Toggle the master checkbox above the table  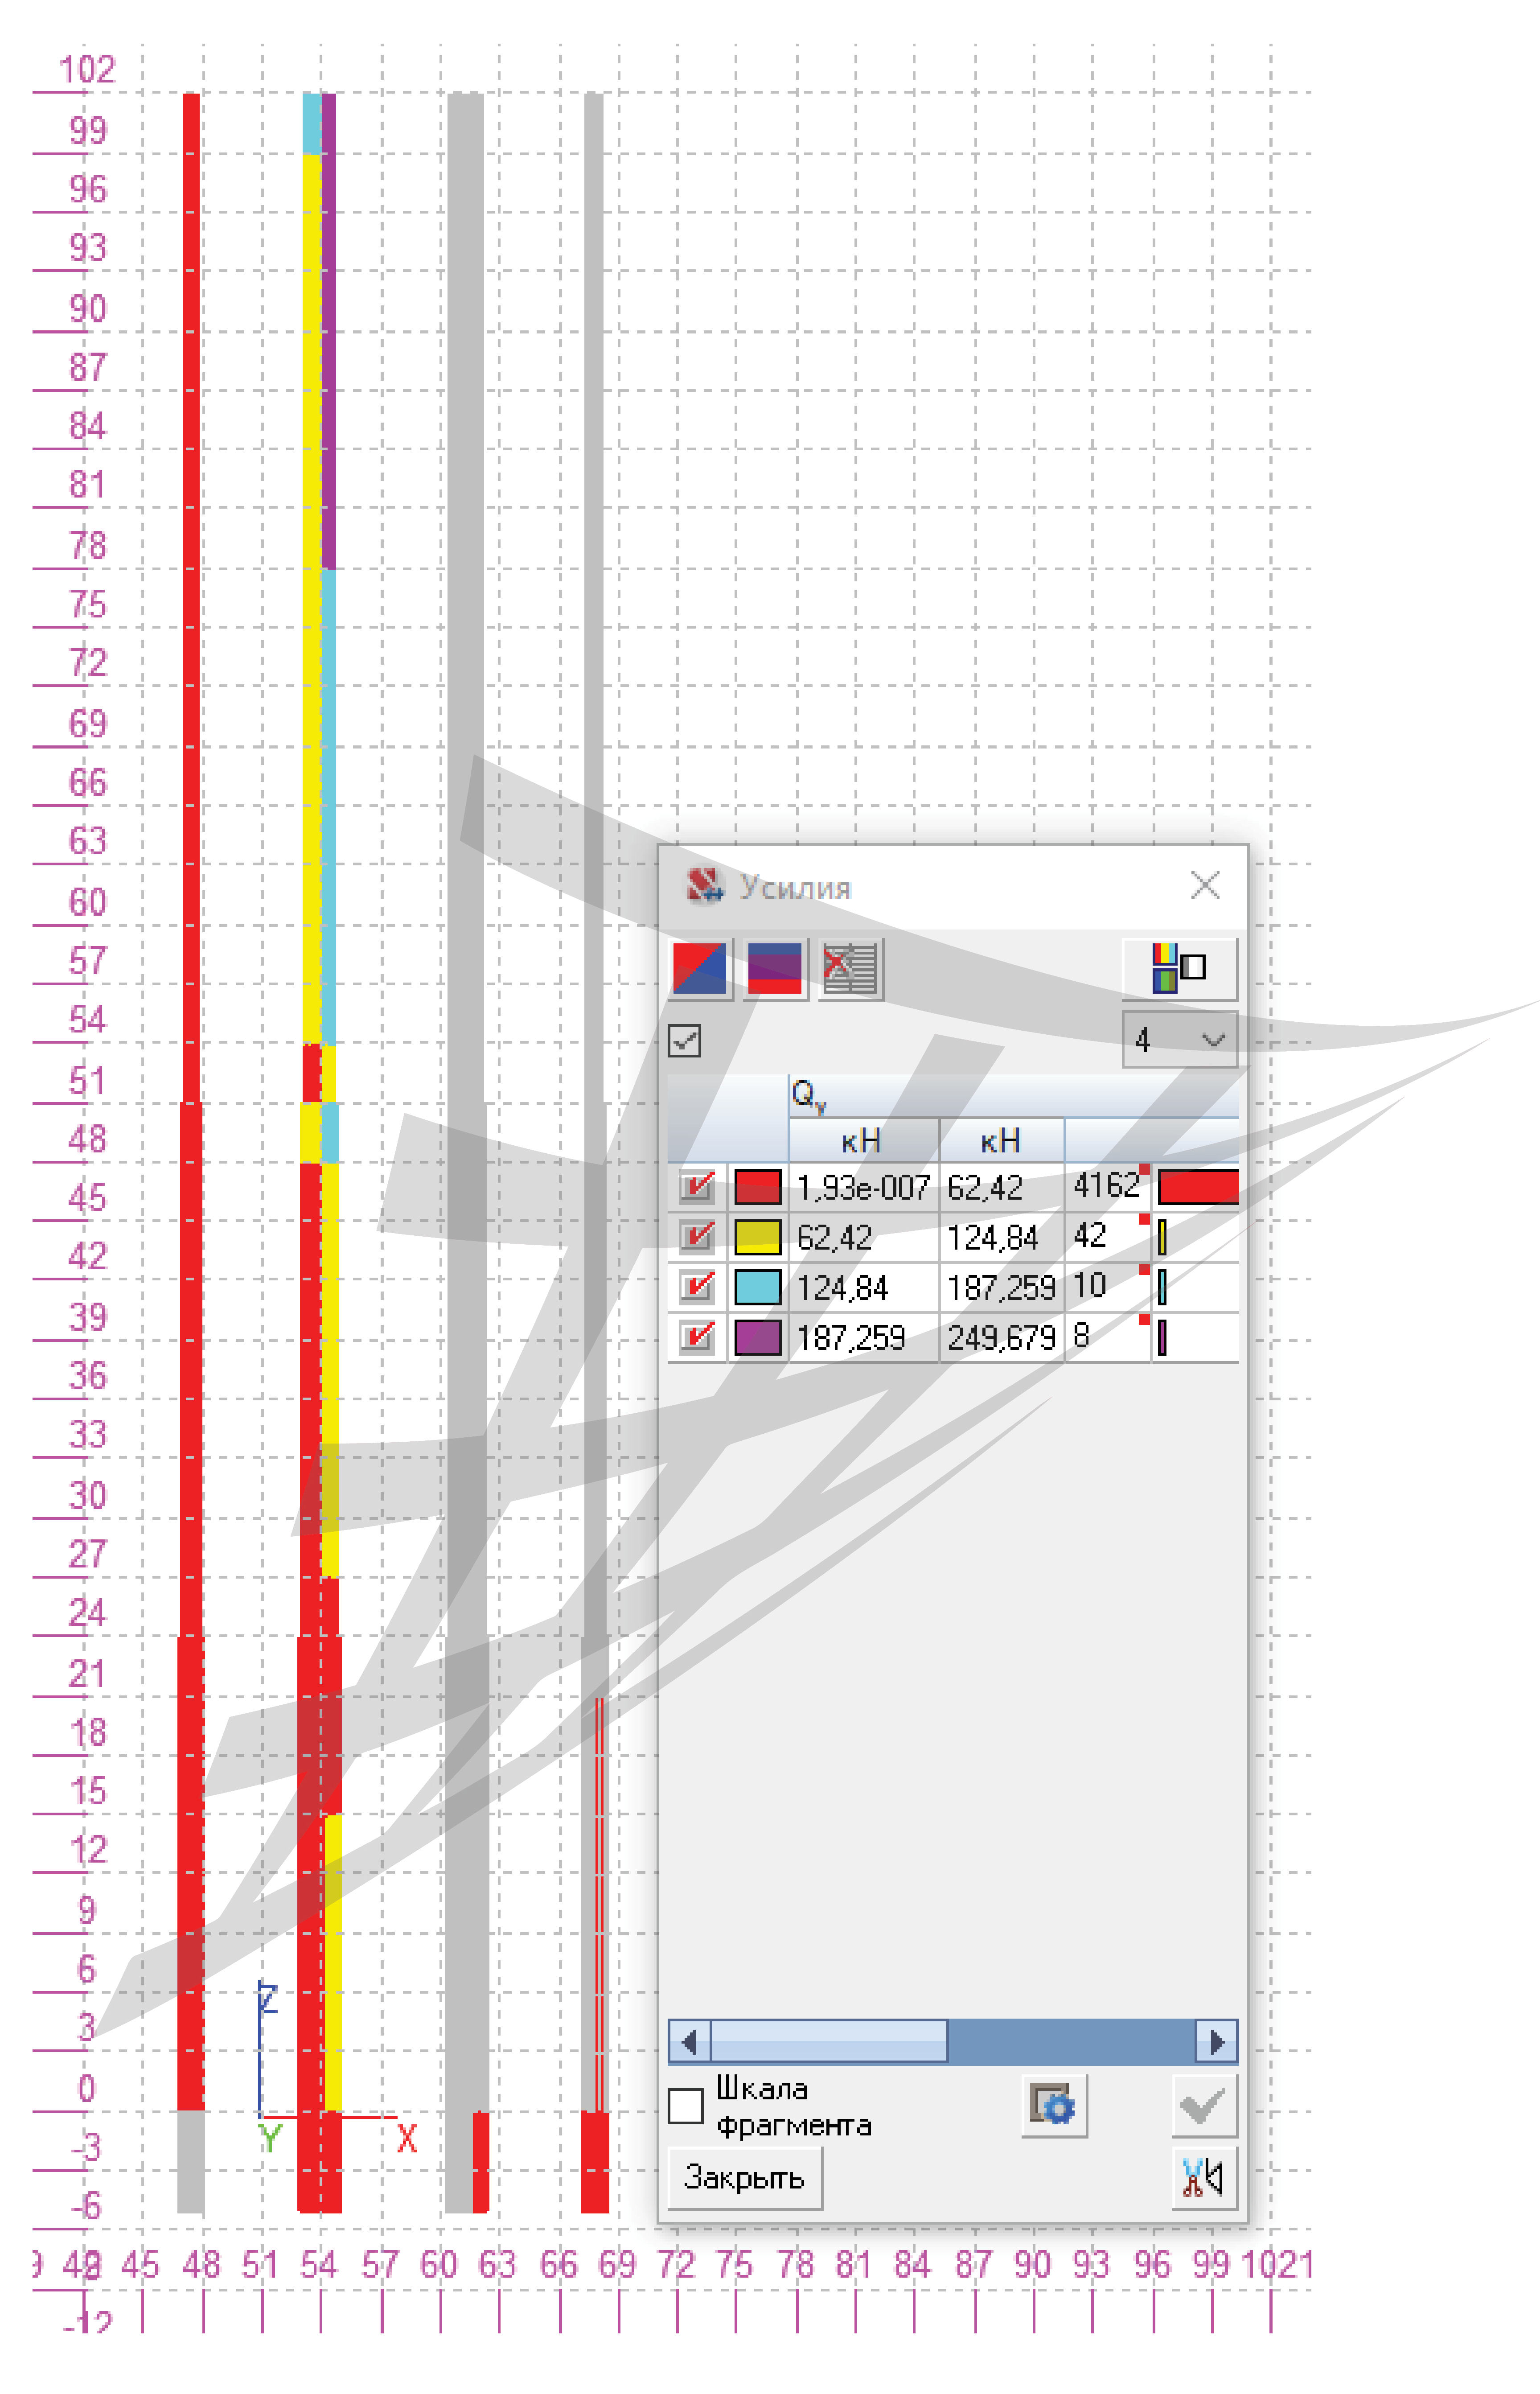click(x=685, y=1040)
